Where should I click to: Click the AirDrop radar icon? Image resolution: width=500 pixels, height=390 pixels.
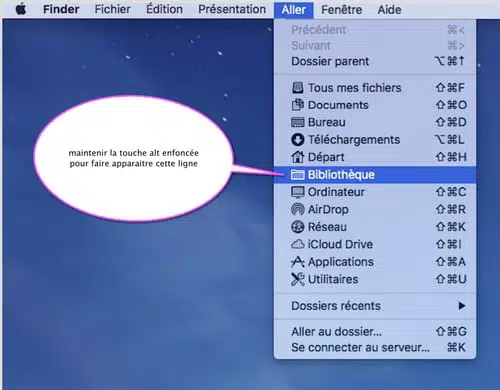pyautogui.click(x=297, y=210)
